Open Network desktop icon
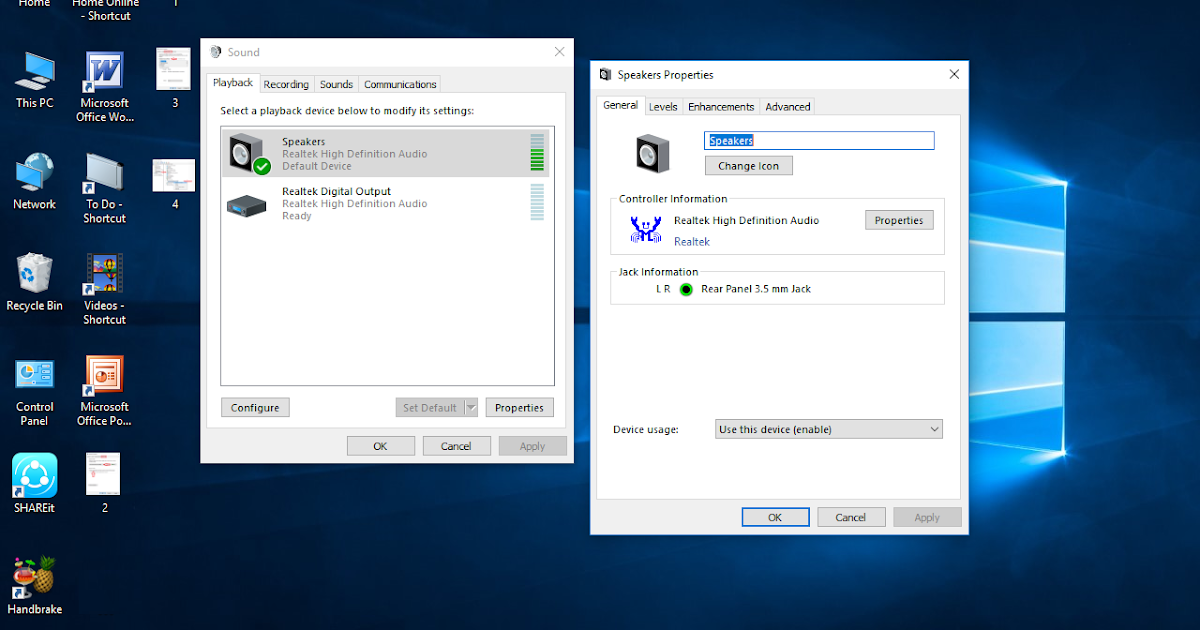The width and height of the screenshot is (1200, 630). coord(35,173)
